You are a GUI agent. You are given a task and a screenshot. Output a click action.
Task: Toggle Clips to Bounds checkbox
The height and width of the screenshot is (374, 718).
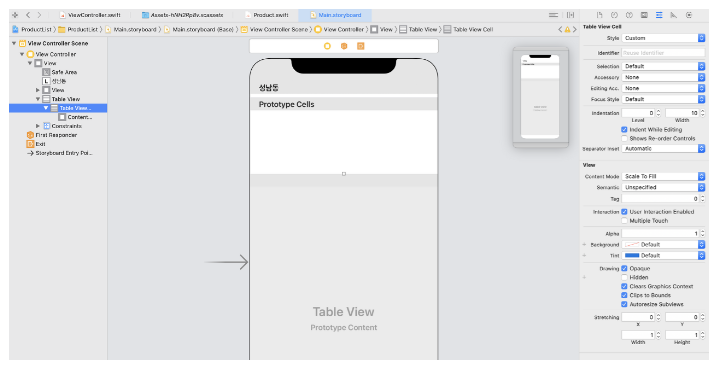[x=624, y=295]
